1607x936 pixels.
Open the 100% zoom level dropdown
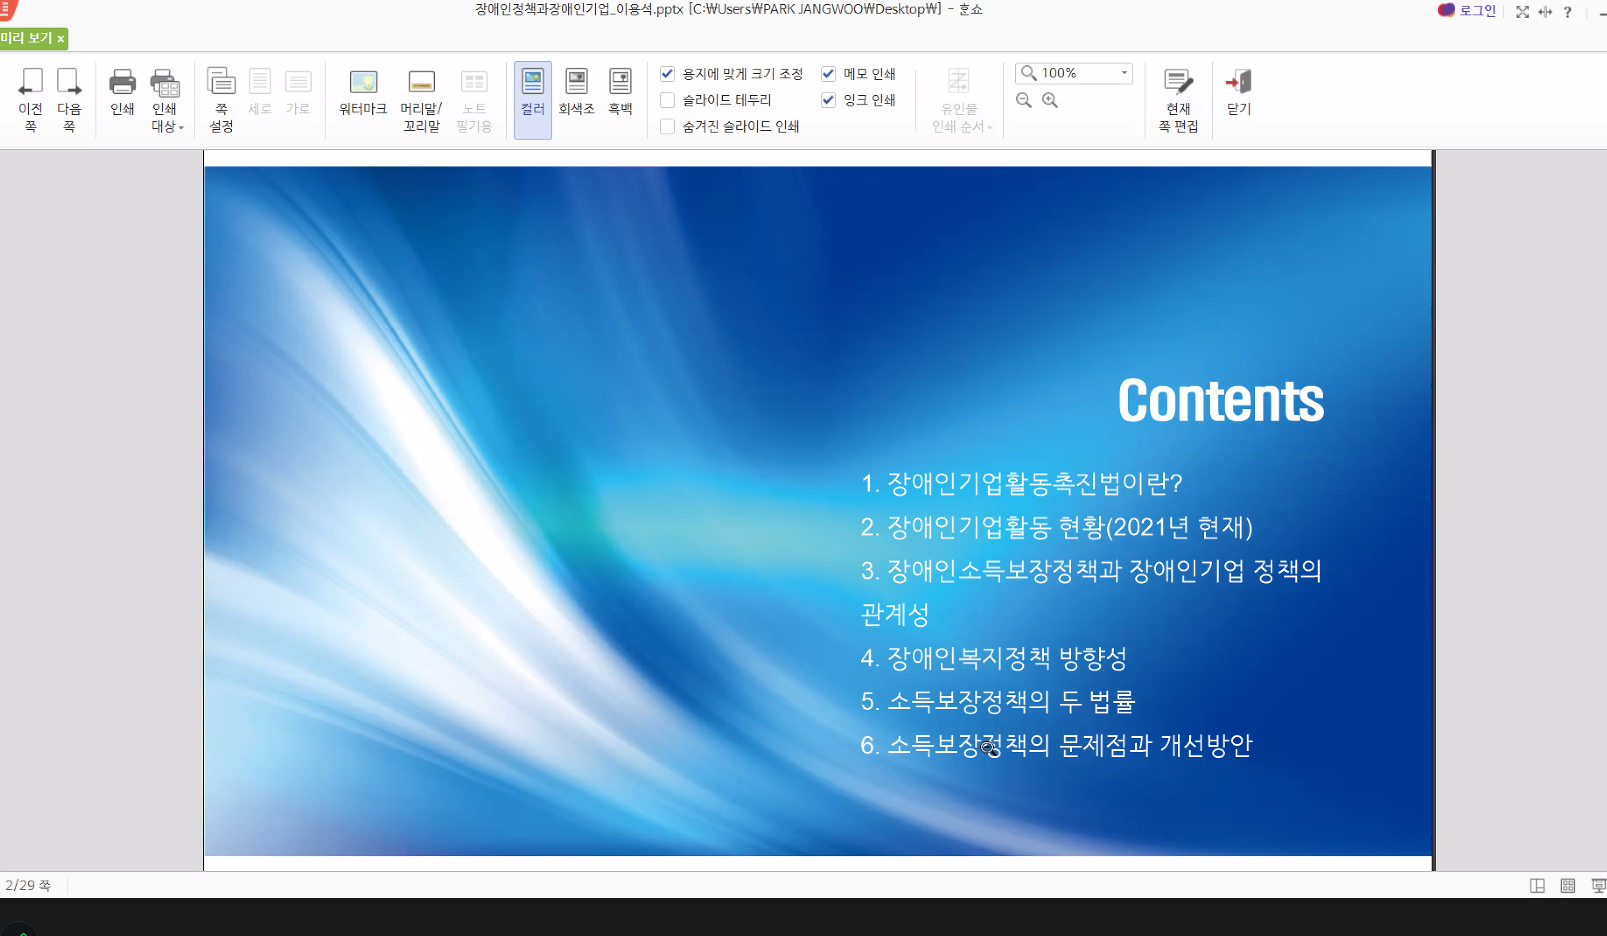click(1124, 73)
